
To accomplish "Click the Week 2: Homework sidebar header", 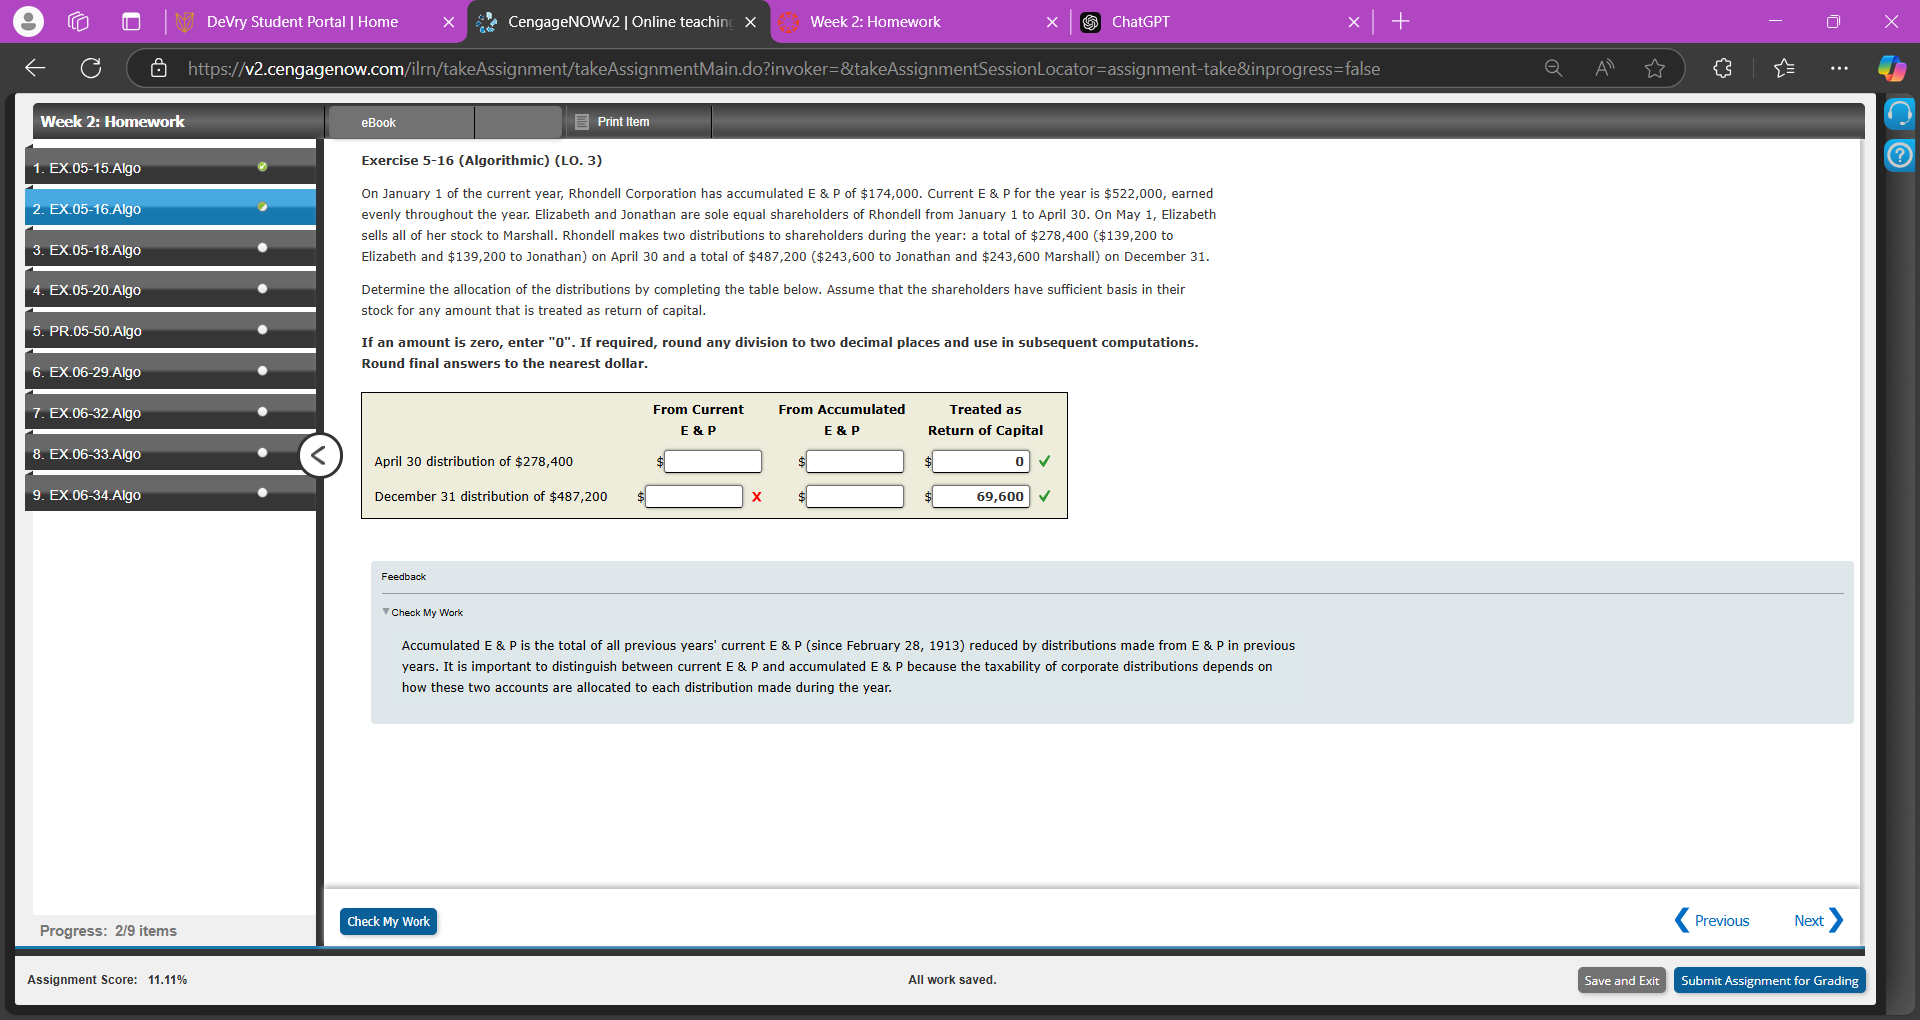I will point(112,121).
